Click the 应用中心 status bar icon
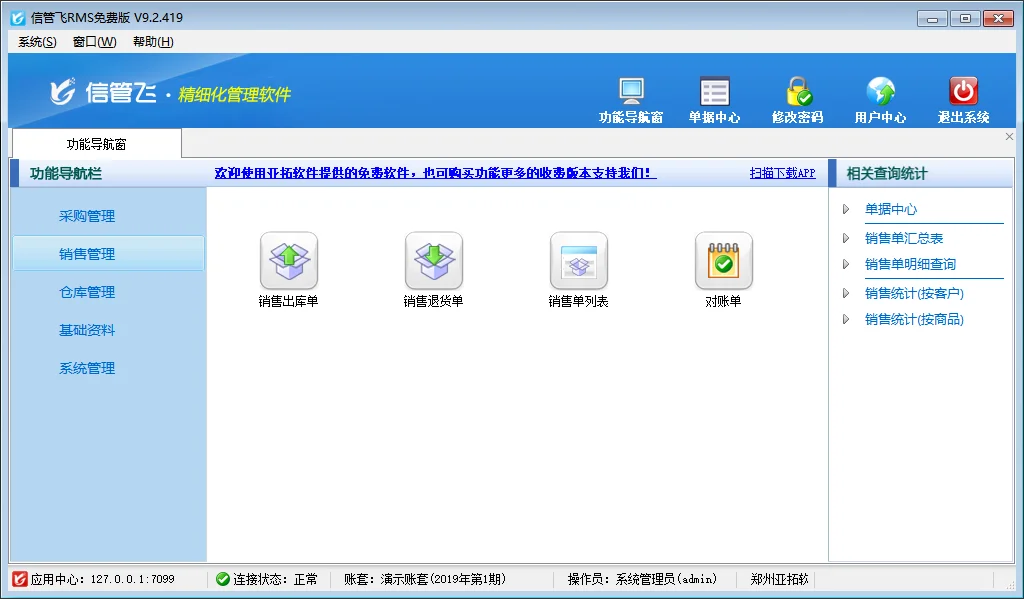The height and width of the screenshot is (599, 1024). click(20, 579)
